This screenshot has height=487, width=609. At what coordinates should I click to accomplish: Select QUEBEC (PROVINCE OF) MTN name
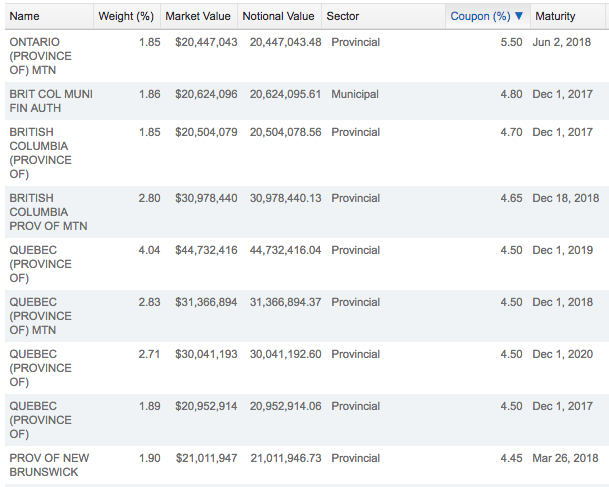[41, 316]
